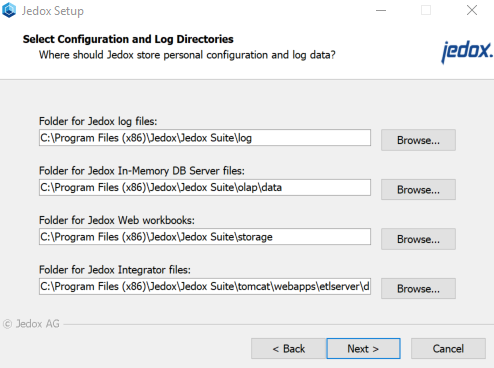The height and width of the screenshot is (368, 494).
Task: Focus the In-Memory DB Server files path field
Action: click(205, 187)
